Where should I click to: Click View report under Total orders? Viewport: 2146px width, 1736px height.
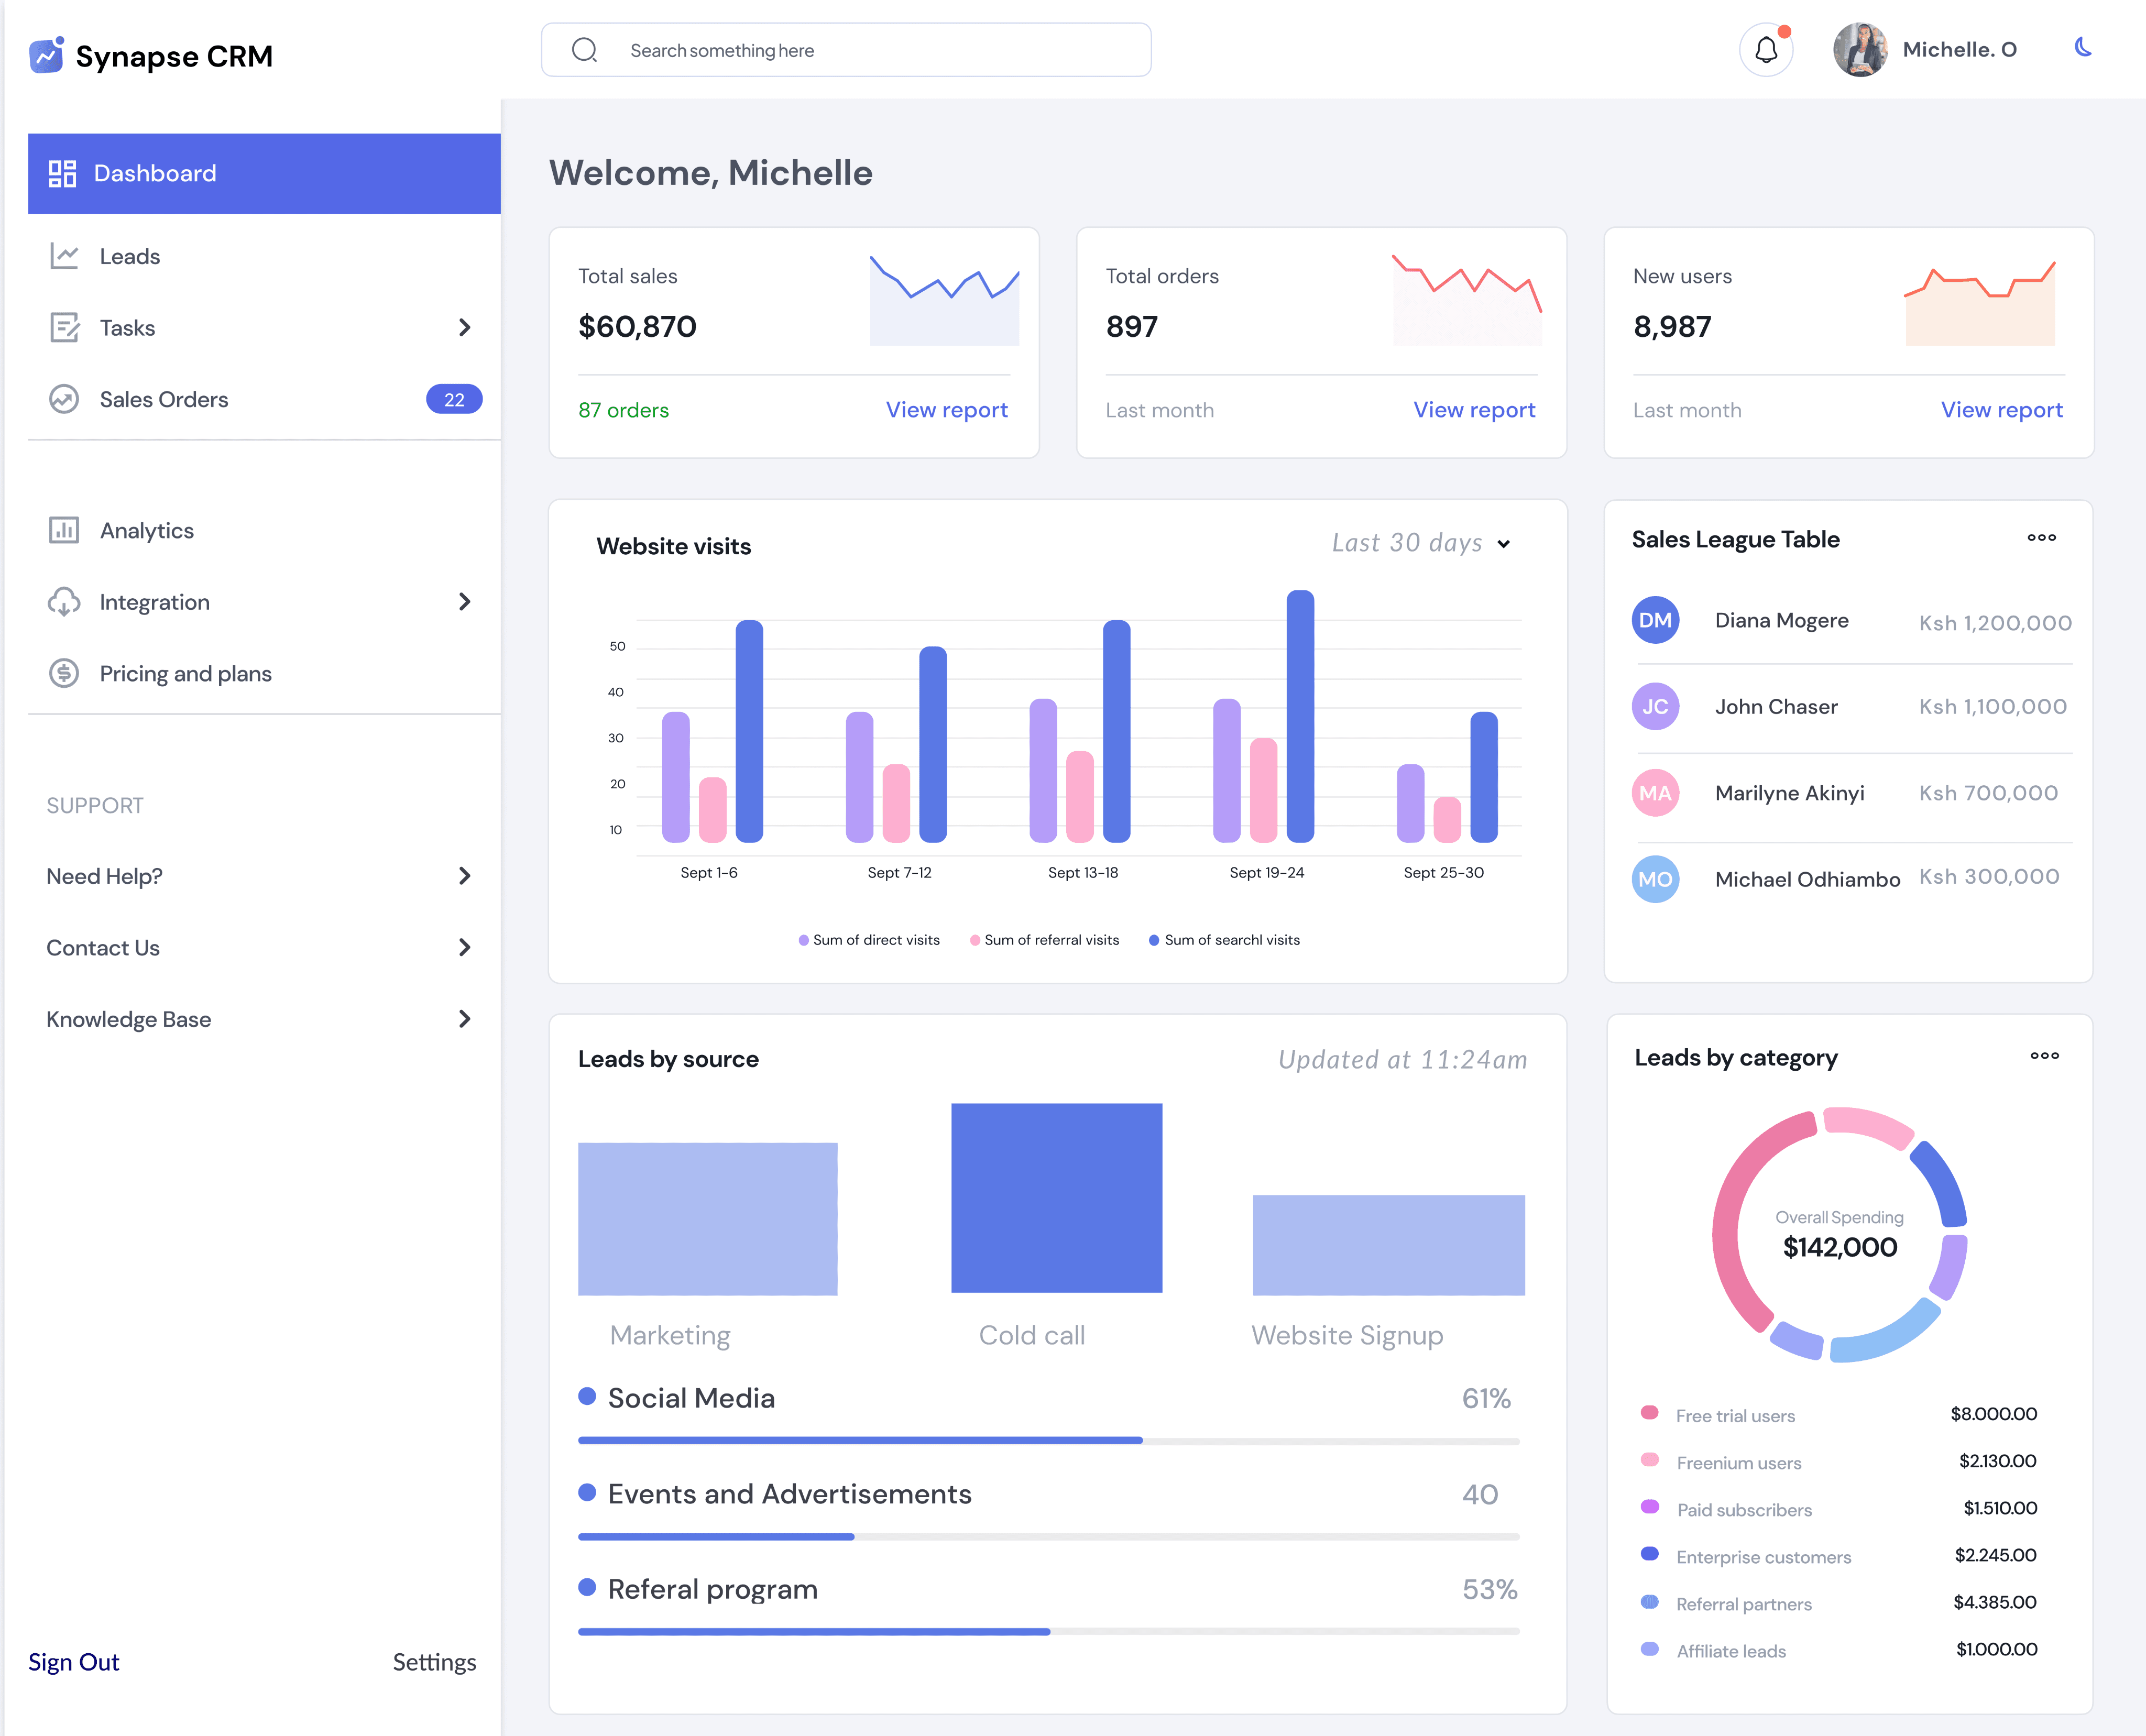pos(1474,410)
